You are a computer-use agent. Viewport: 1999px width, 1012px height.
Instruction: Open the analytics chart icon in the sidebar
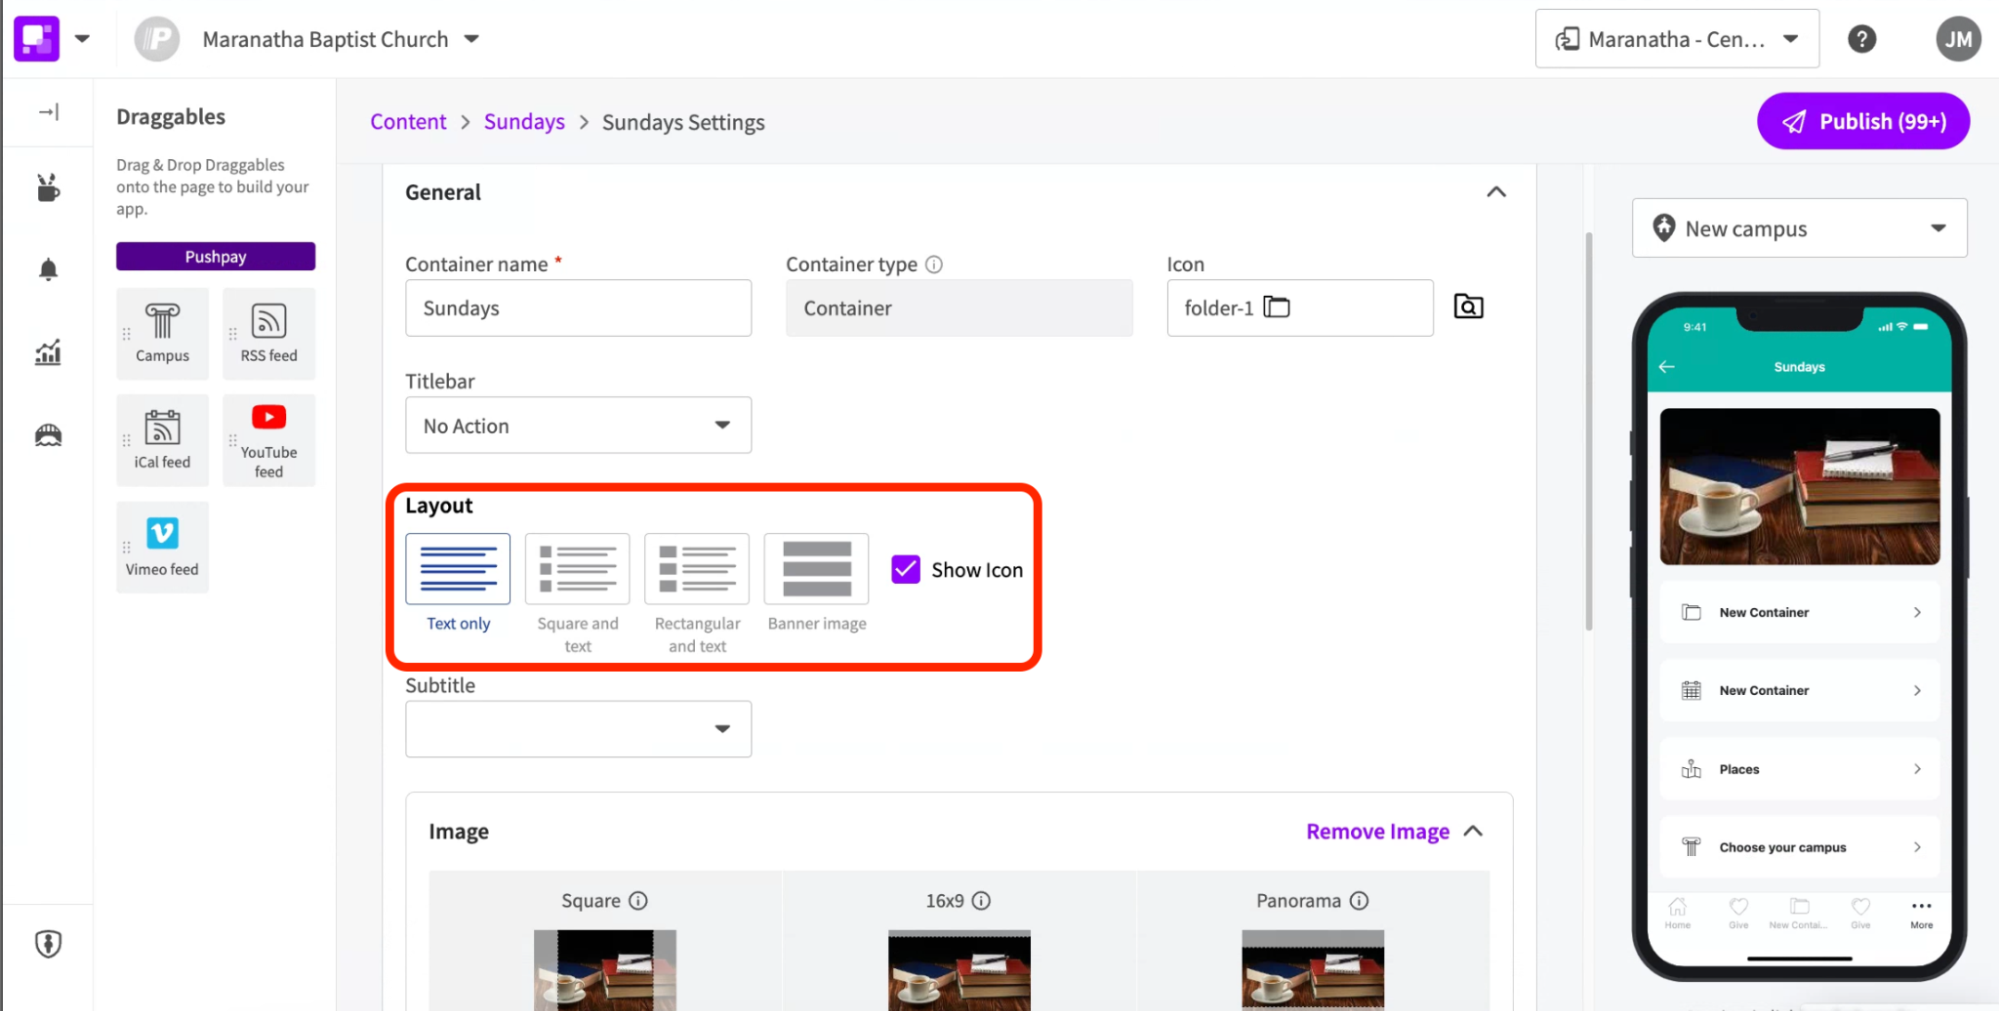click(47, 352)
